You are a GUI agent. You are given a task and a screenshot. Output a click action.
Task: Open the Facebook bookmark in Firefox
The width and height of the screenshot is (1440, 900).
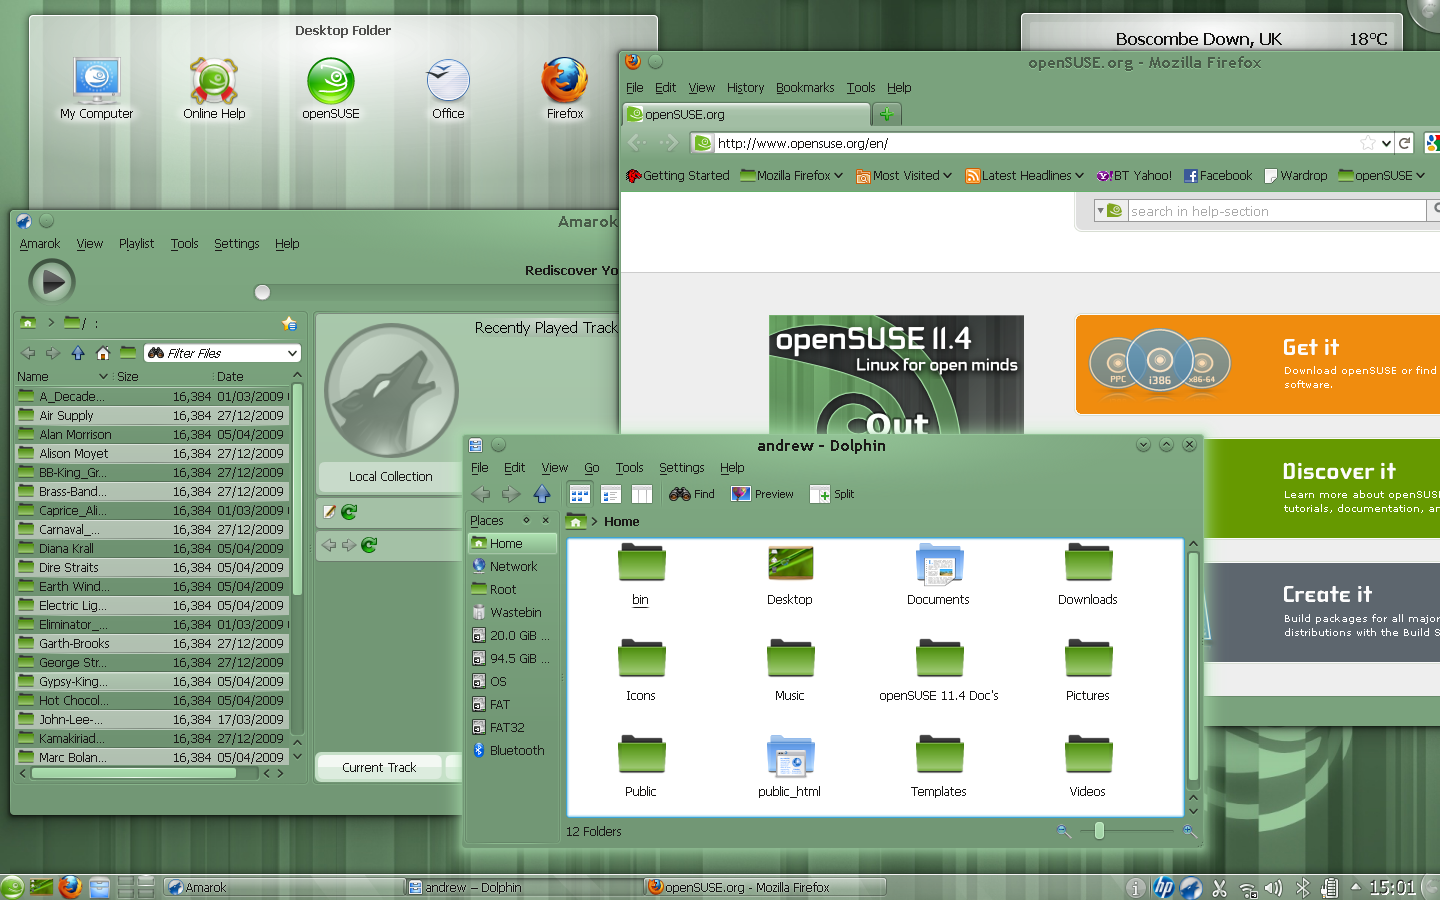(x=1218, y=176)
